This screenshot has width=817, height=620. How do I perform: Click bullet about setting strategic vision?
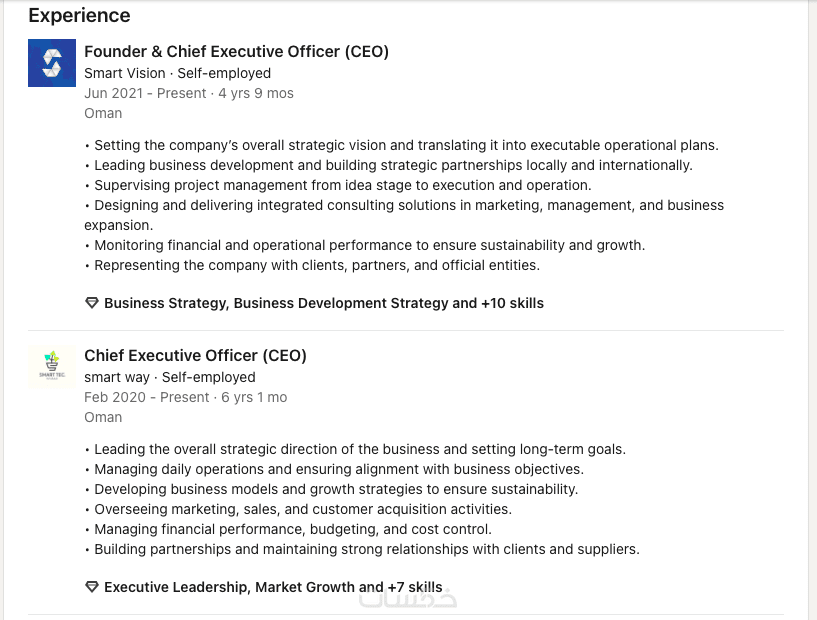405,145
